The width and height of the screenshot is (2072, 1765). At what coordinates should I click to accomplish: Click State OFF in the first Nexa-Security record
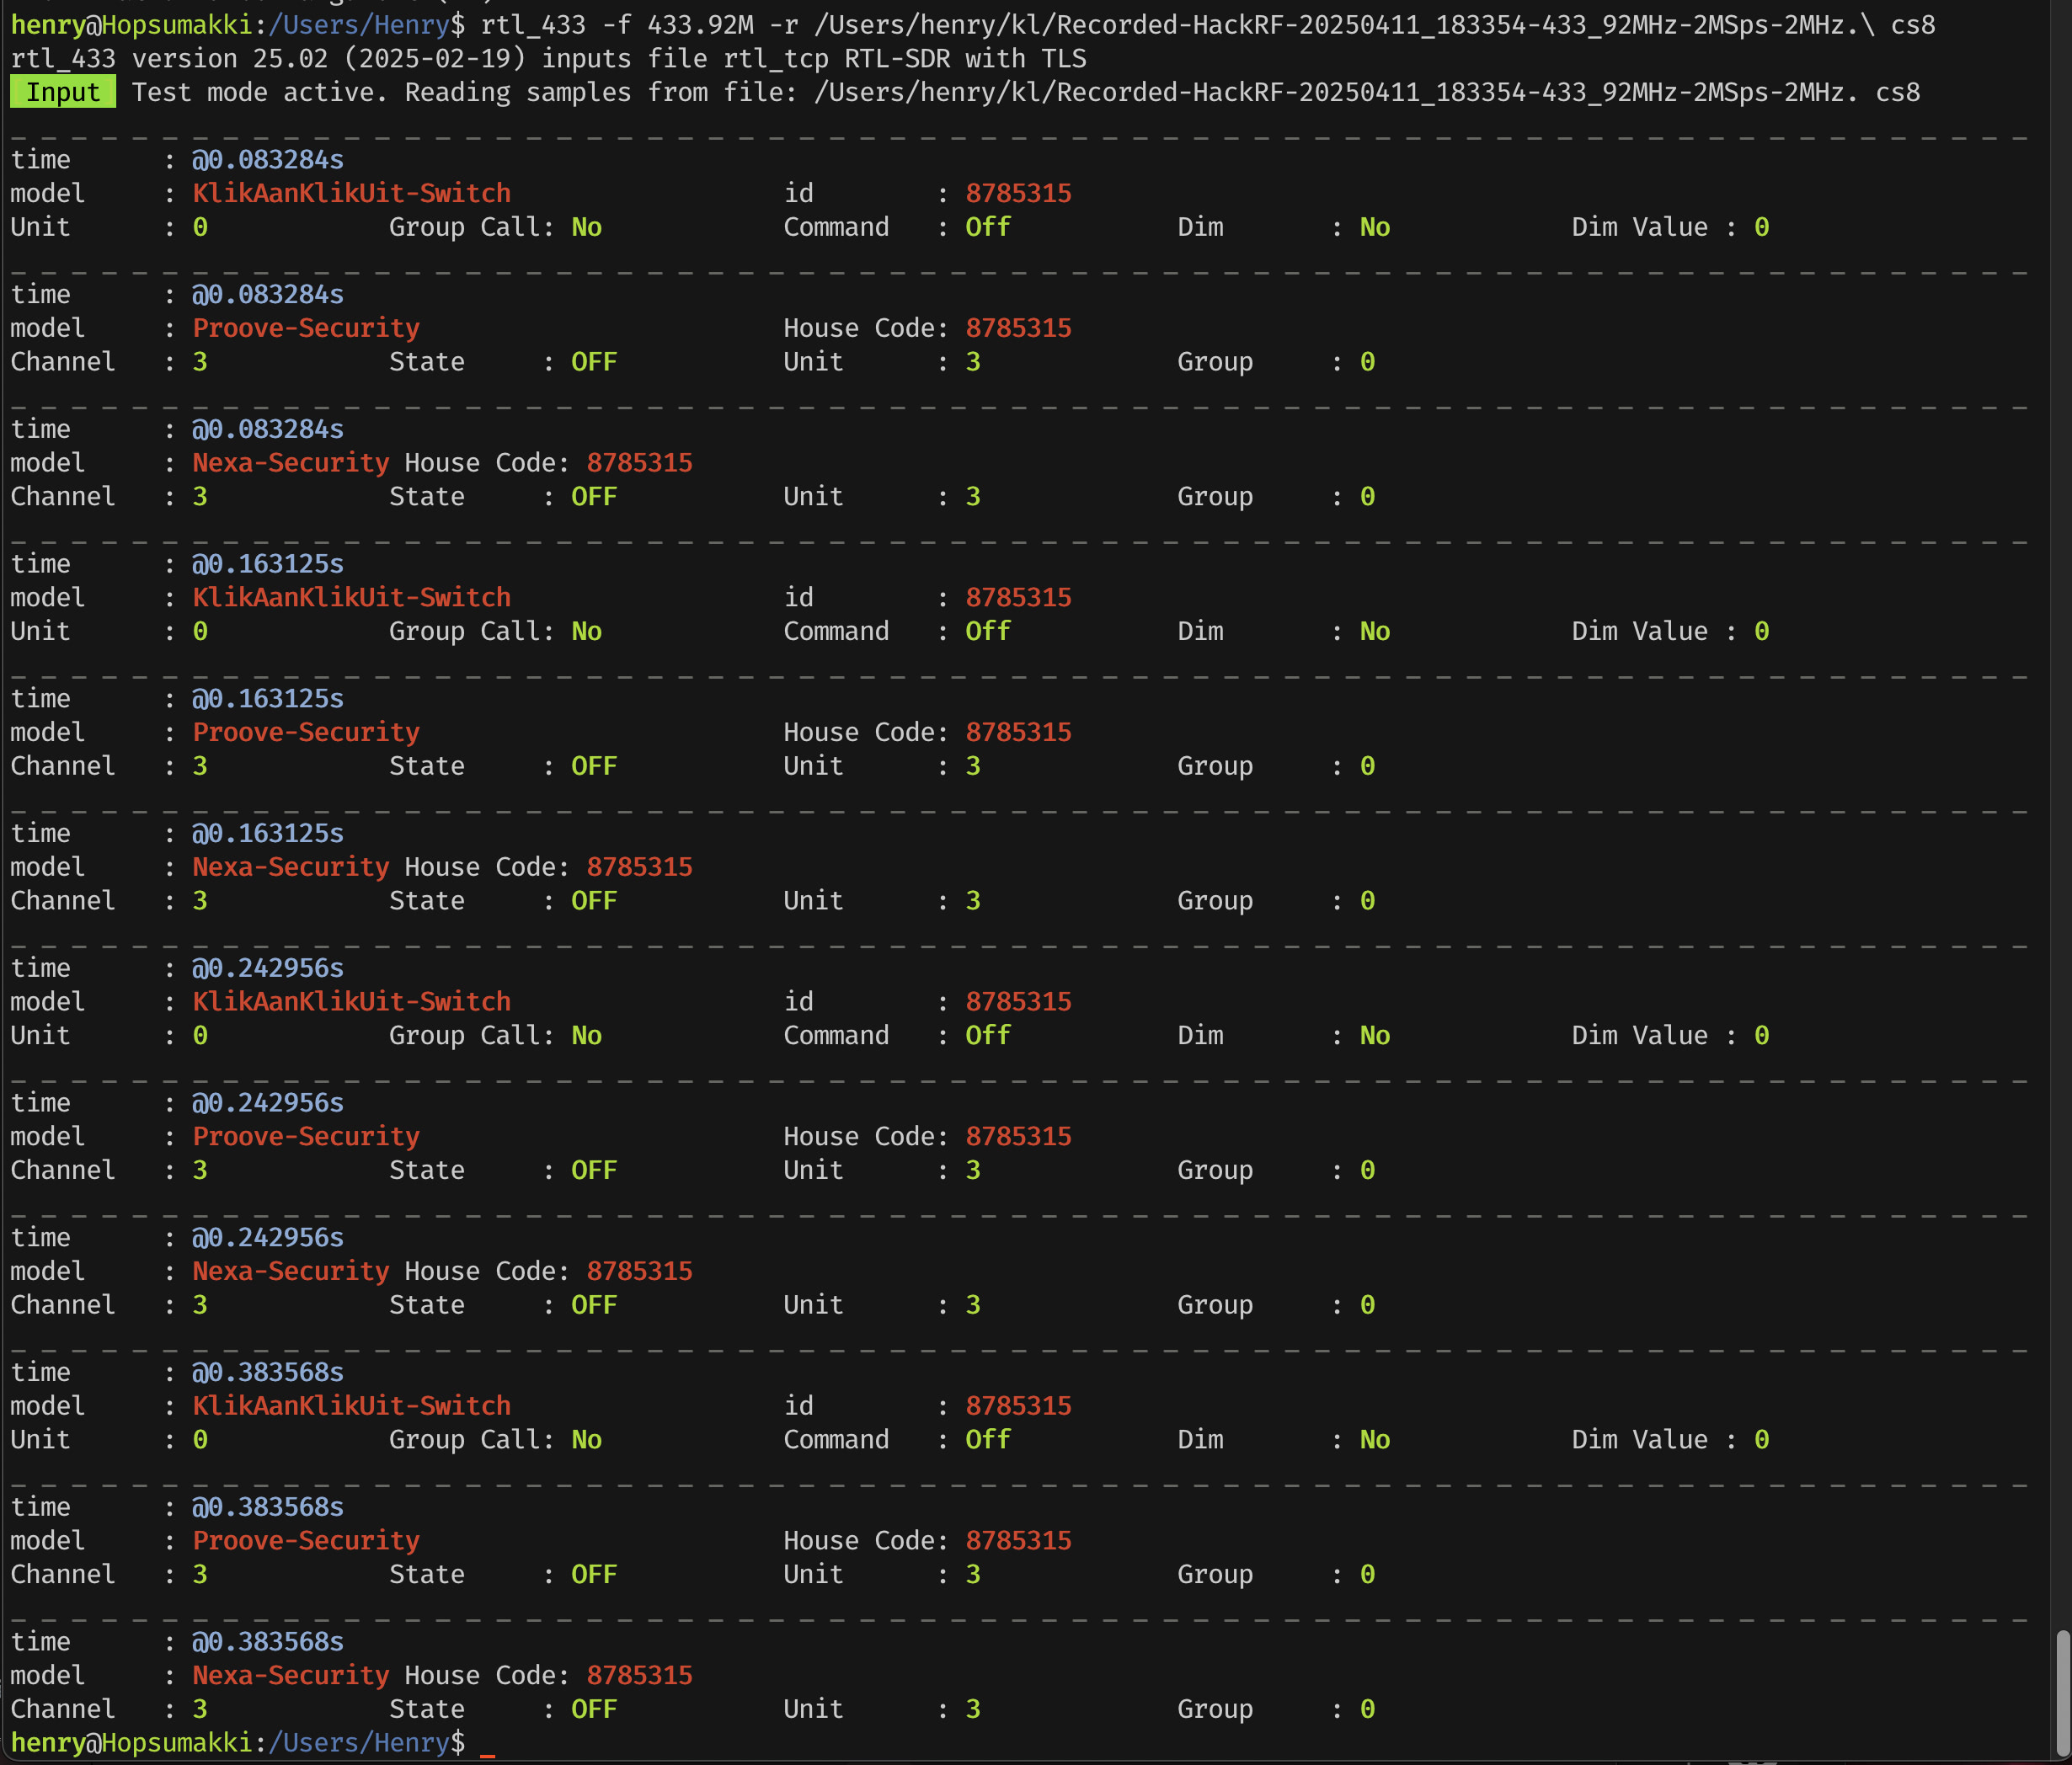pyautogui.click(x=593, y=496)
